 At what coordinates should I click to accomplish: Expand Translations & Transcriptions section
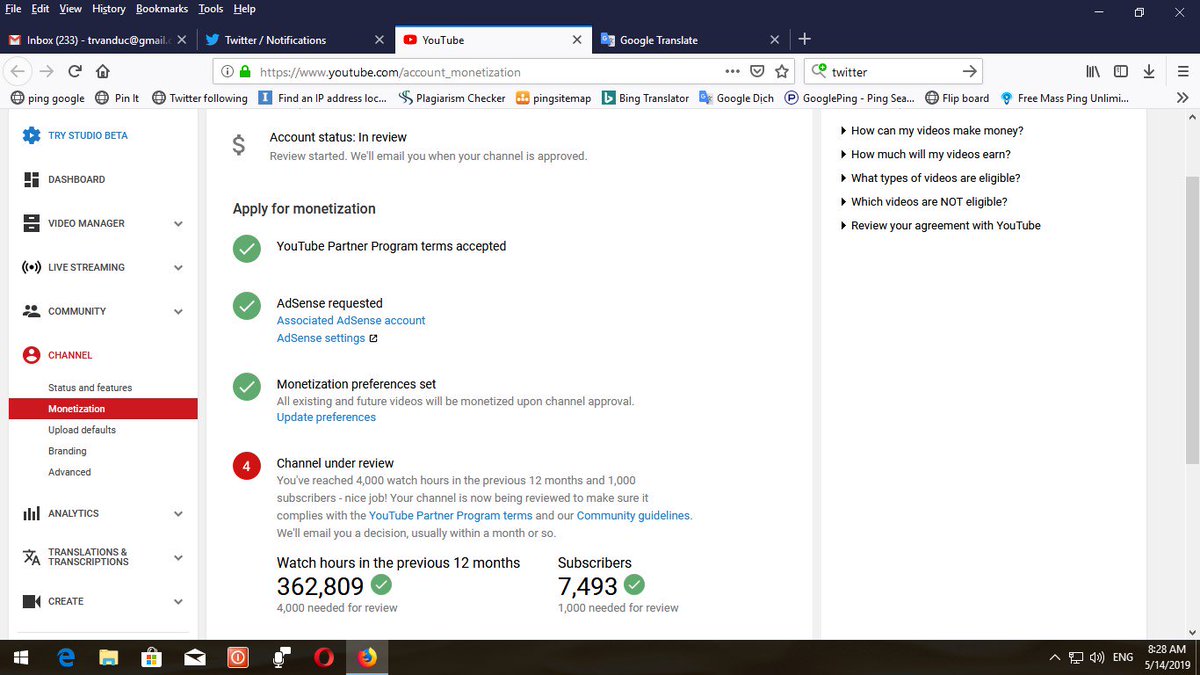pos(178,558)
